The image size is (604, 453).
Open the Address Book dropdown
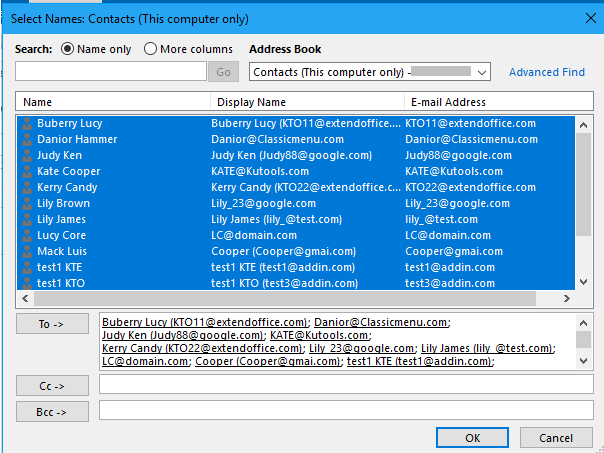[482, 72]
